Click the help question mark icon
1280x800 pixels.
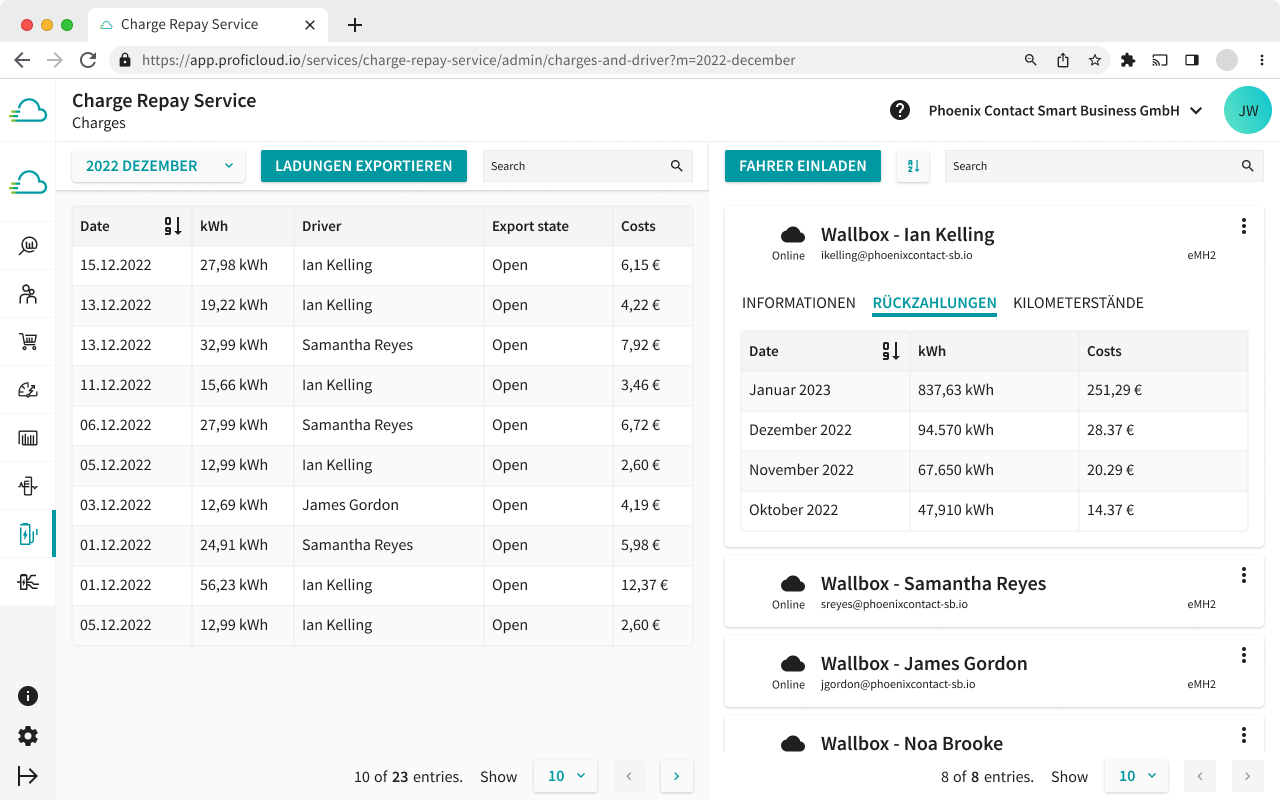click(900, 110)
